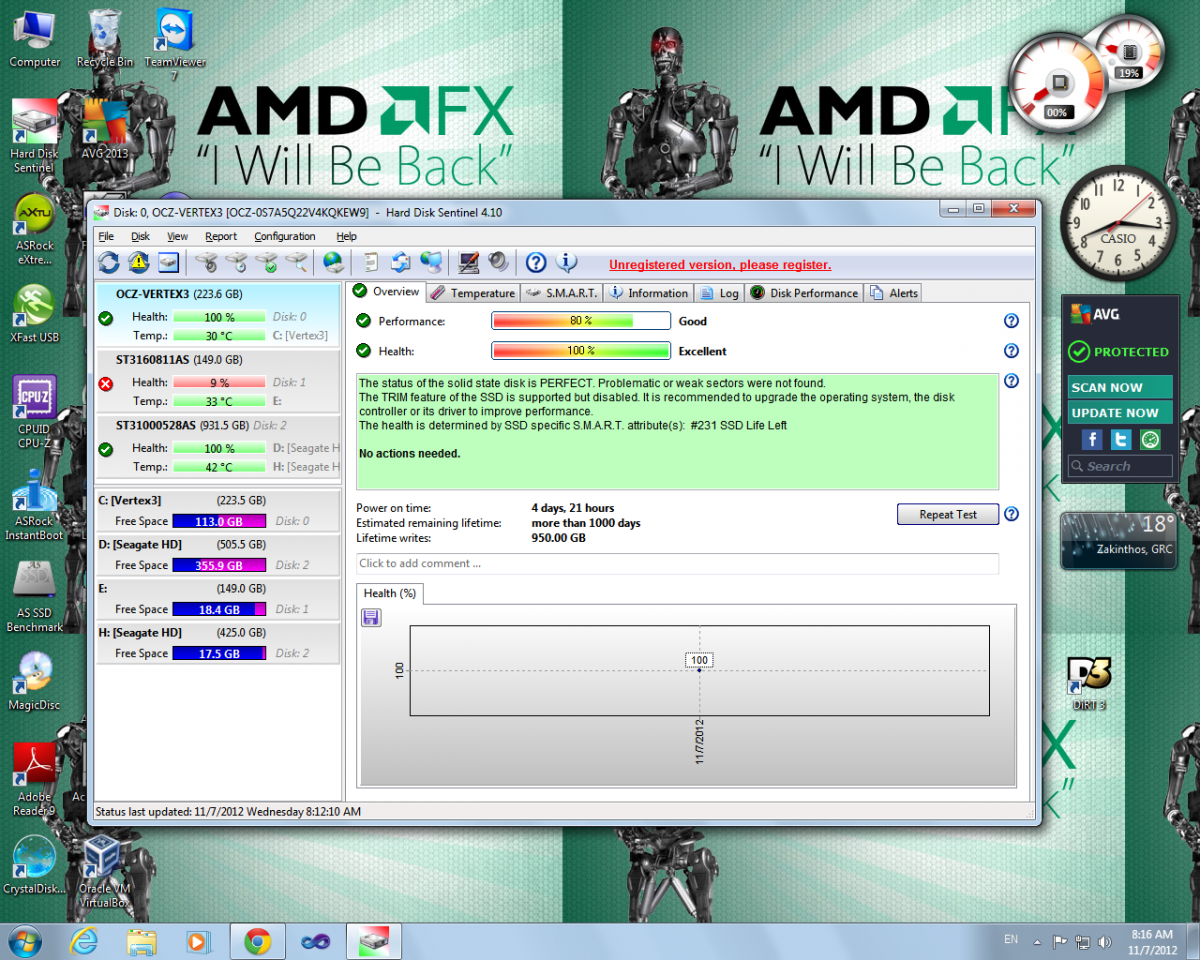Click the Unregistered version, please register link
Screen dimensions: 1200x960
pyautogui.click(x=720, y=265)
